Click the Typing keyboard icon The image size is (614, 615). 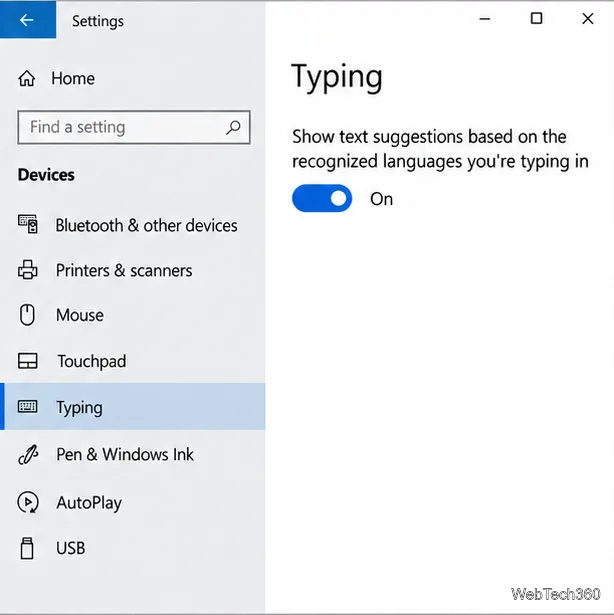click(x=27, y=406)
